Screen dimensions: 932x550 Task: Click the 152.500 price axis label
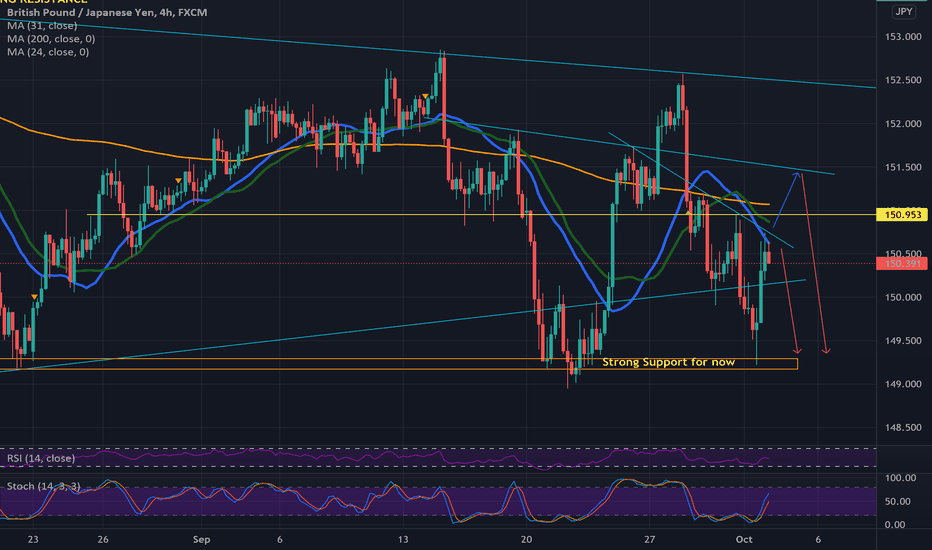903,80
